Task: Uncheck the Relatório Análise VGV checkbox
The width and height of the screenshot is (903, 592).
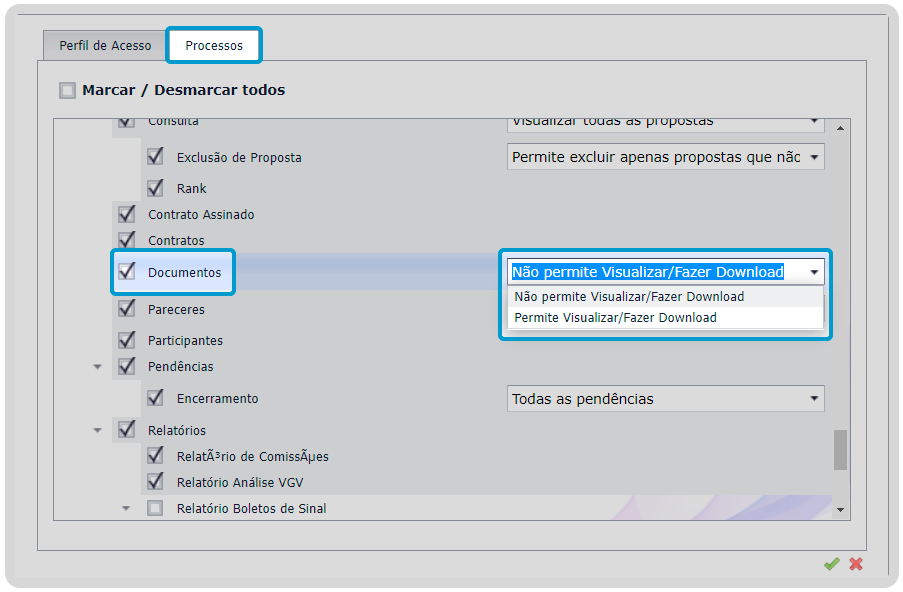Action: 155,481
